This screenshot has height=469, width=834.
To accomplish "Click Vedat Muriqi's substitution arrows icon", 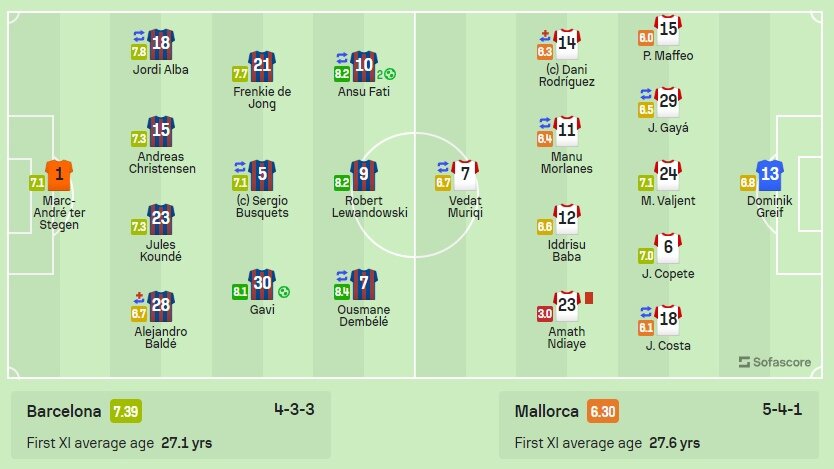I will [443, 167].
